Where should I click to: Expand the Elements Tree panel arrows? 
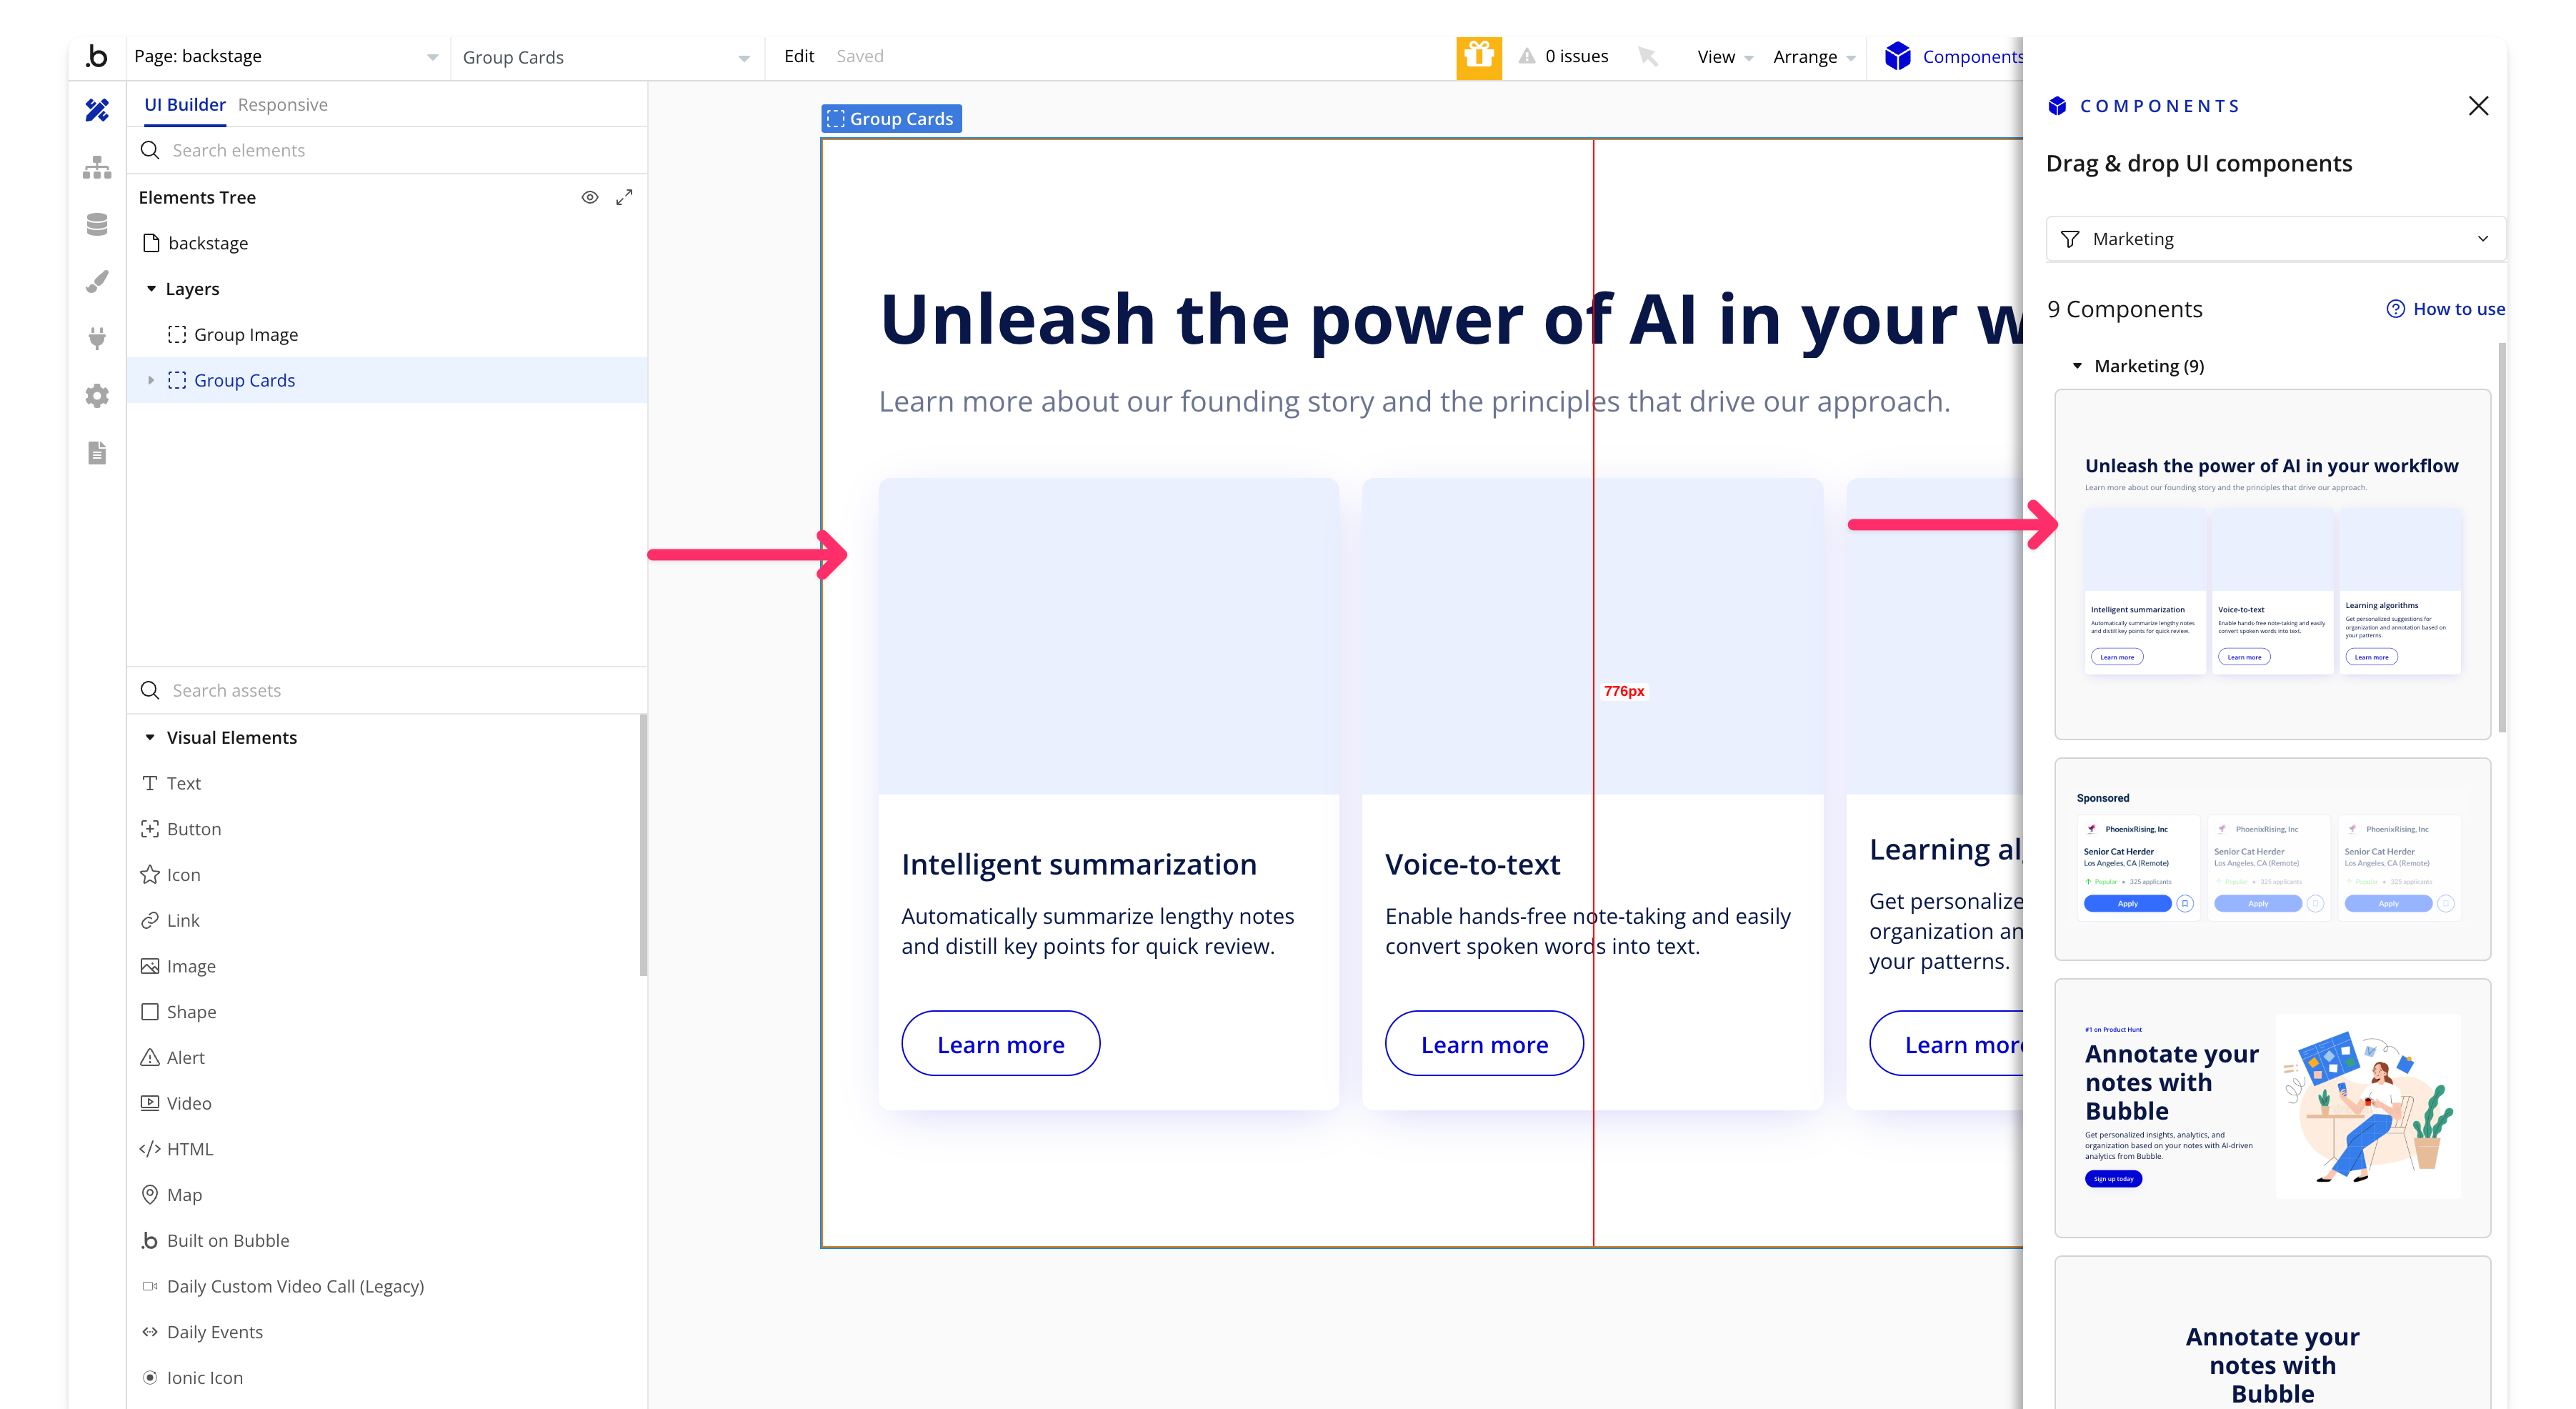[x=624, y=197]
